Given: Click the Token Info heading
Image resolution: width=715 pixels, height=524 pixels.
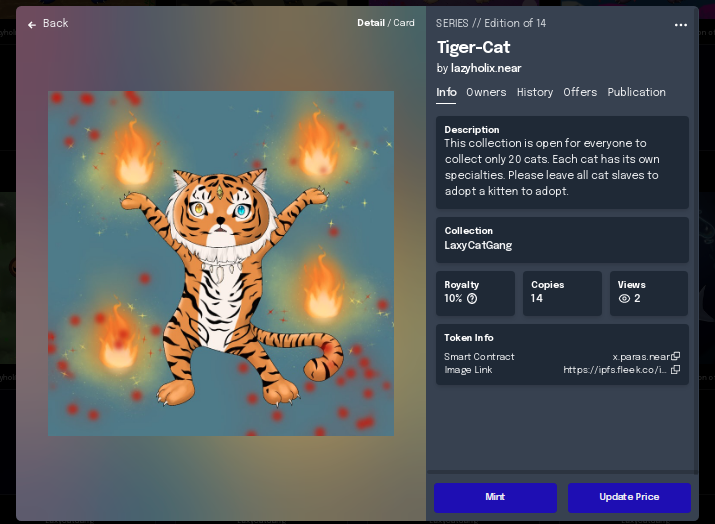Looking at the screenshot, I should tap(469, 338).
